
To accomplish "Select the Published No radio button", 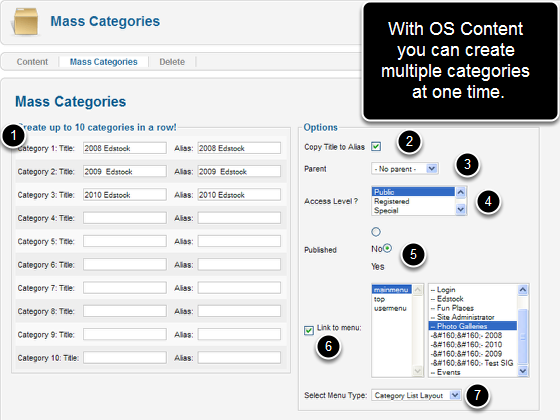I will 376,232.
